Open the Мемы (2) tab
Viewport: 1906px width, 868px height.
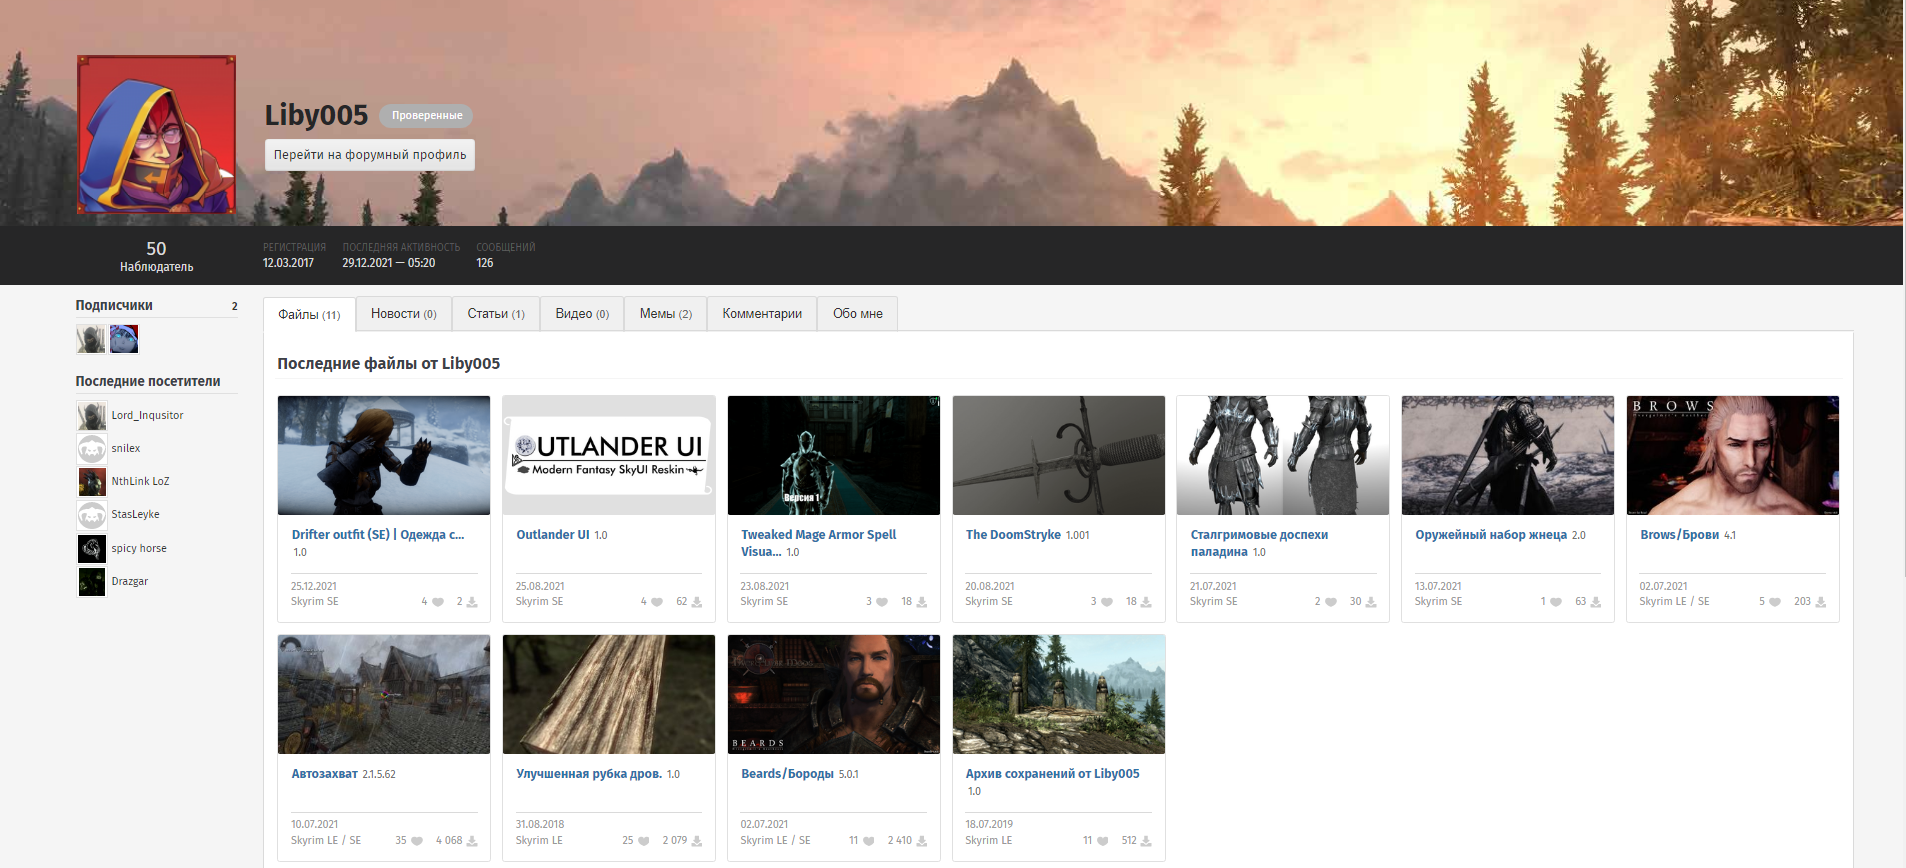pyautogui.click(x=666, y=313)
